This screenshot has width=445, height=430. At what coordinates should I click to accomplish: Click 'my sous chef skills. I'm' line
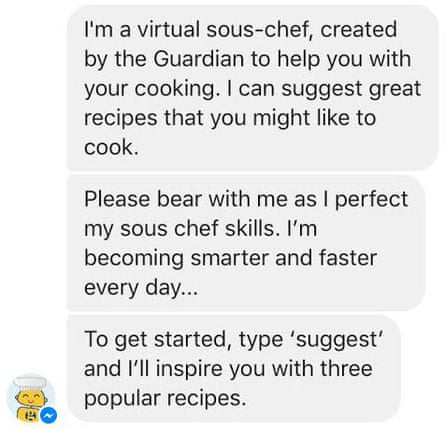pyautogui.click(x=200, y=230)
